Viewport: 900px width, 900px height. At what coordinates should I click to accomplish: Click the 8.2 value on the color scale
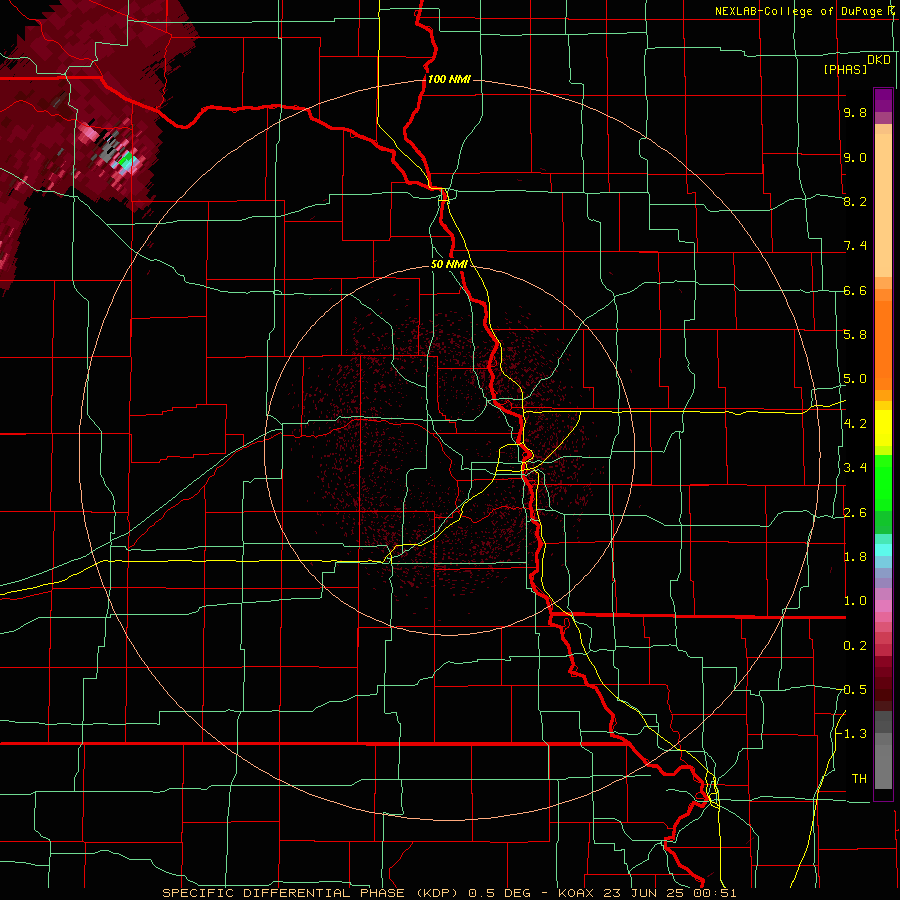[855, 201]
